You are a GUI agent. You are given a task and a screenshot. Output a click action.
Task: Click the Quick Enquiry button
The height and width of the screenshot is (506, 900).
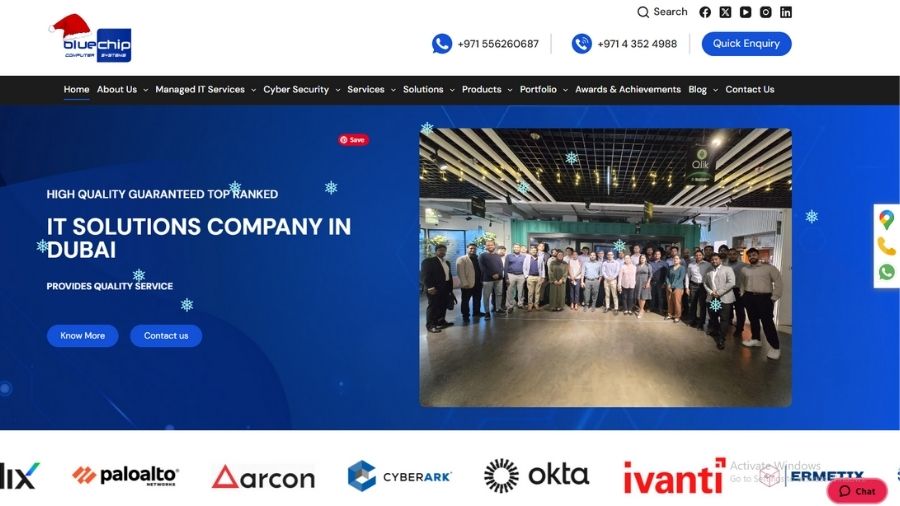(x=746, y=44)
